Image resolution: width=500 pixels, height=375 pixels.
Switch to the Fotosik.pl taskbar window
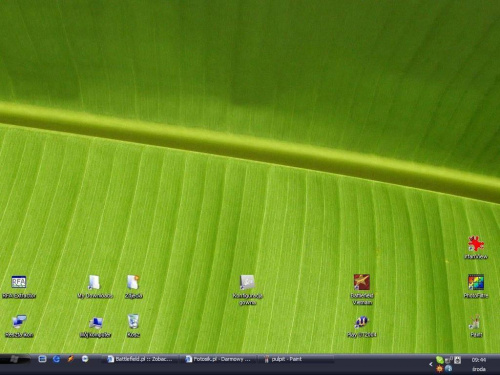click(x=219, y=359)
